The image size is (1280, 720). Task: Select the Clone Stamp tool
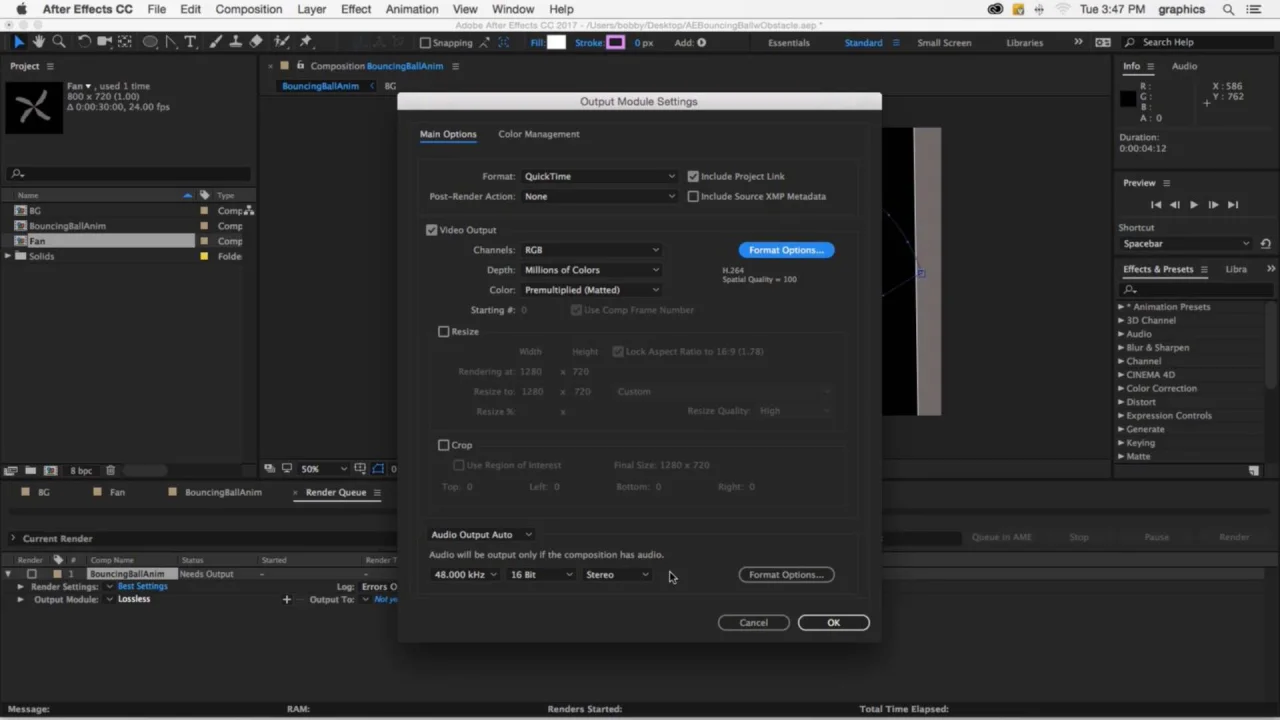click(x=236, y=42)
